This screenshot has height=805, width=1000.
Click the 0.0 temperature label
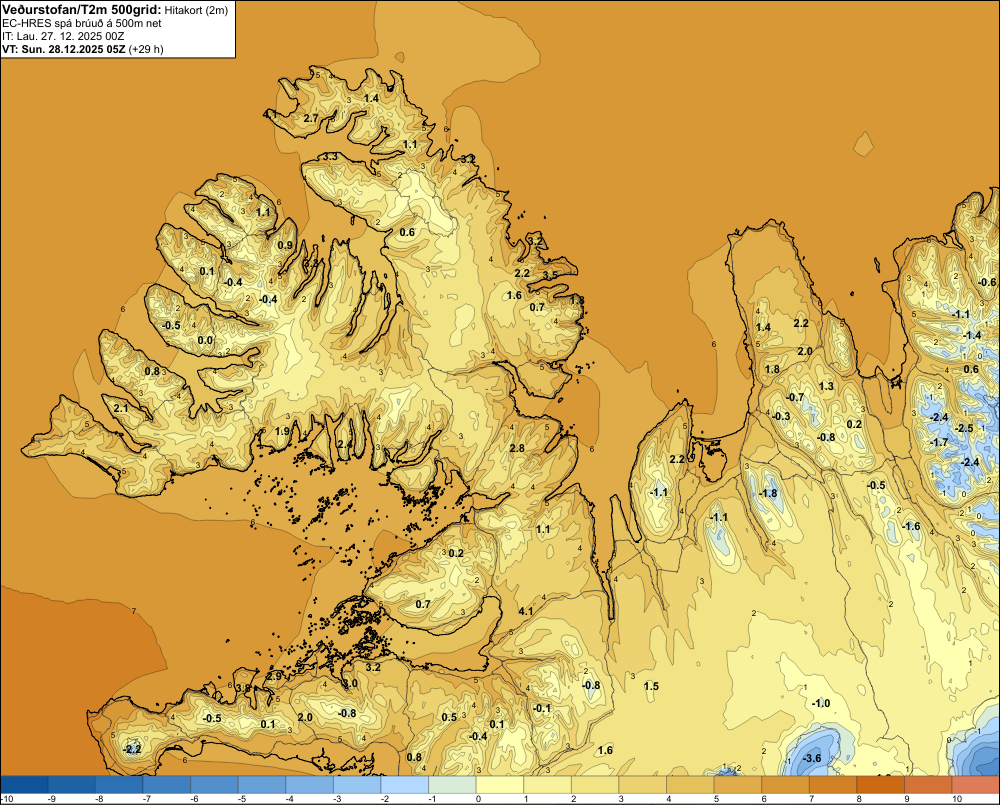point(205,341)
